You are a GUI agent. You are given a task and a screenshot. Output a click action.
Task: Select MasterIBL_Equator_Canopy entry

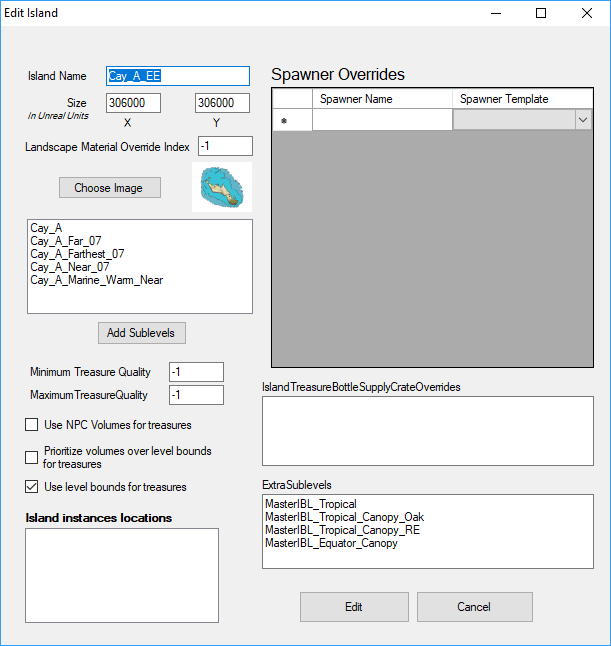point(331,543)
